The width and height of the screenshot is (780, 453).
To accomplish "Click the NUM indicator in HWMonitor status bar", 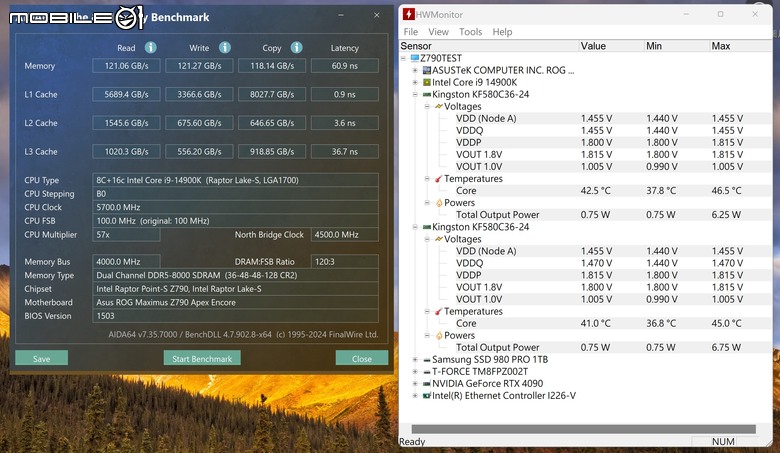I will [x=723, y=442].
